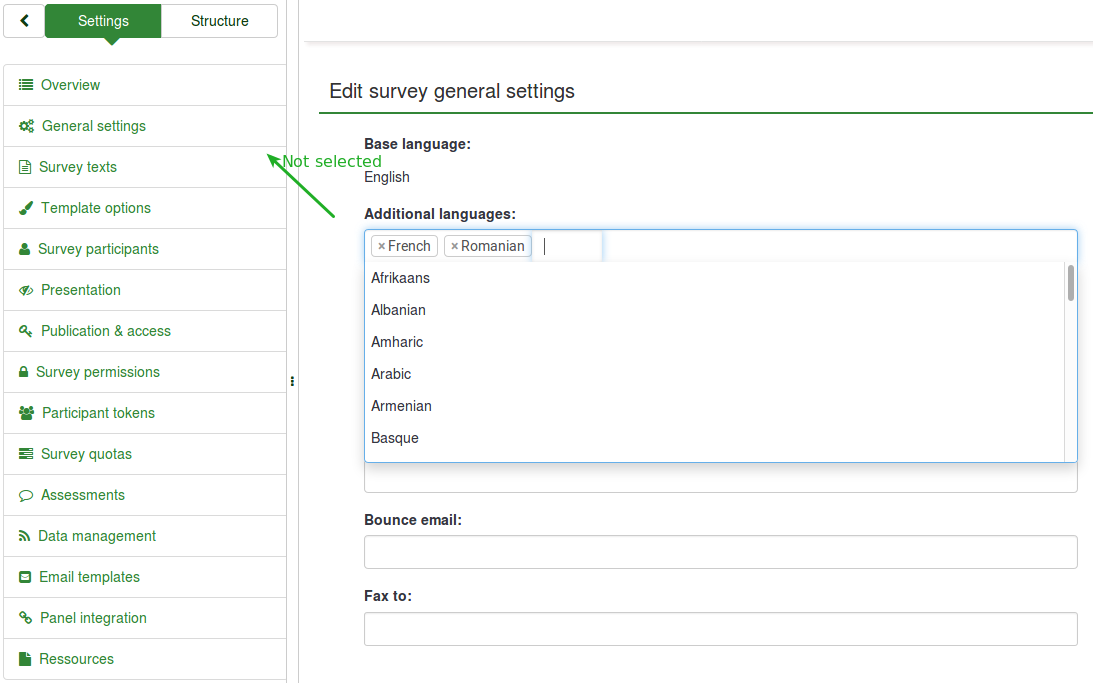Viewport: 1093px width, 683px height.
Task: Click the Overview list icon
Action: pos(26,85)
